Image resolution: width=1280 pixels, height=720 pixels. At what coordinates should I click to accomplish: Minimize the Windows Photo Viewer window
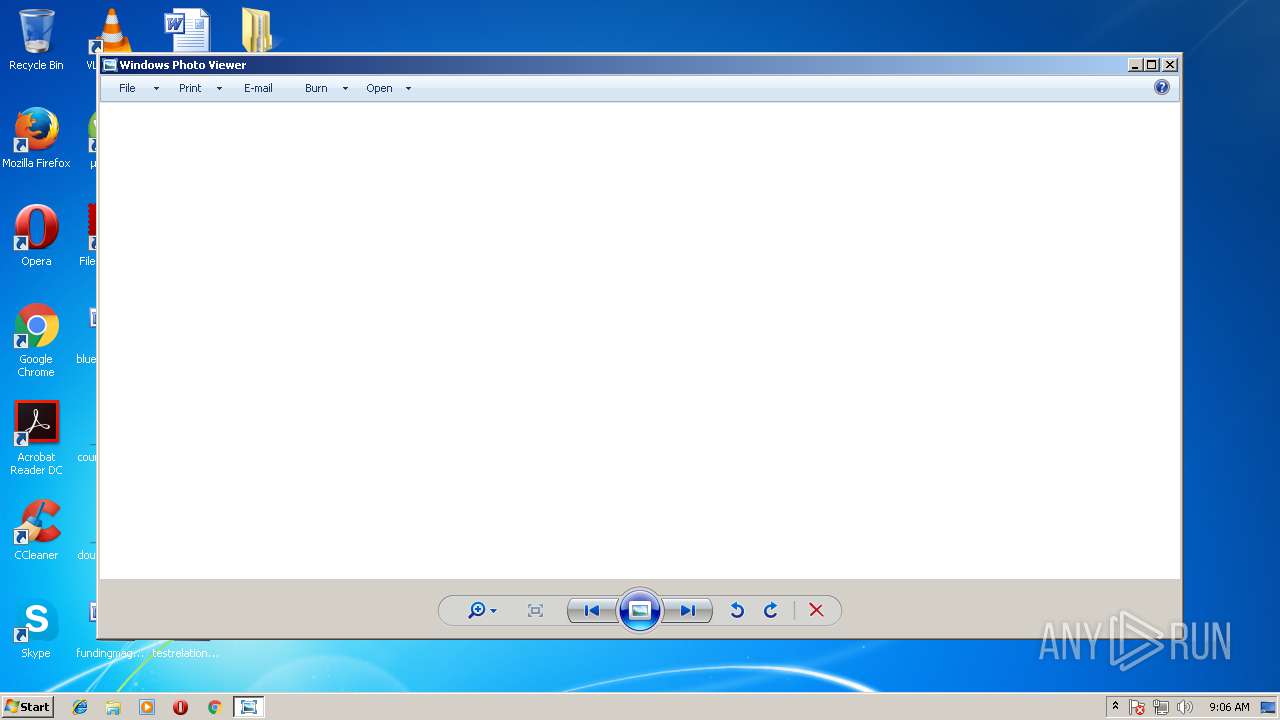pos(1135,65)
